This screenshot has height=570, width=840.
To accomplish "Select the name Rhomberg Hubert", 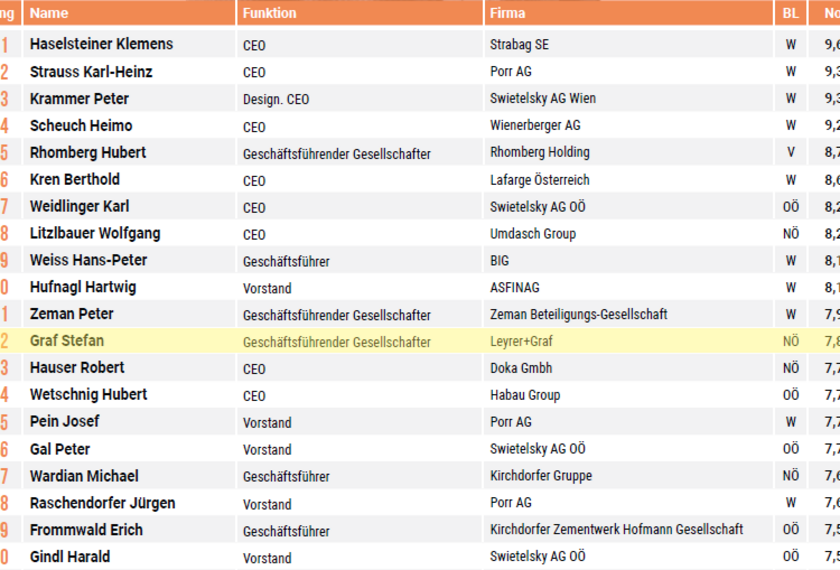I will pyautogui.click(x=88, y=152).
